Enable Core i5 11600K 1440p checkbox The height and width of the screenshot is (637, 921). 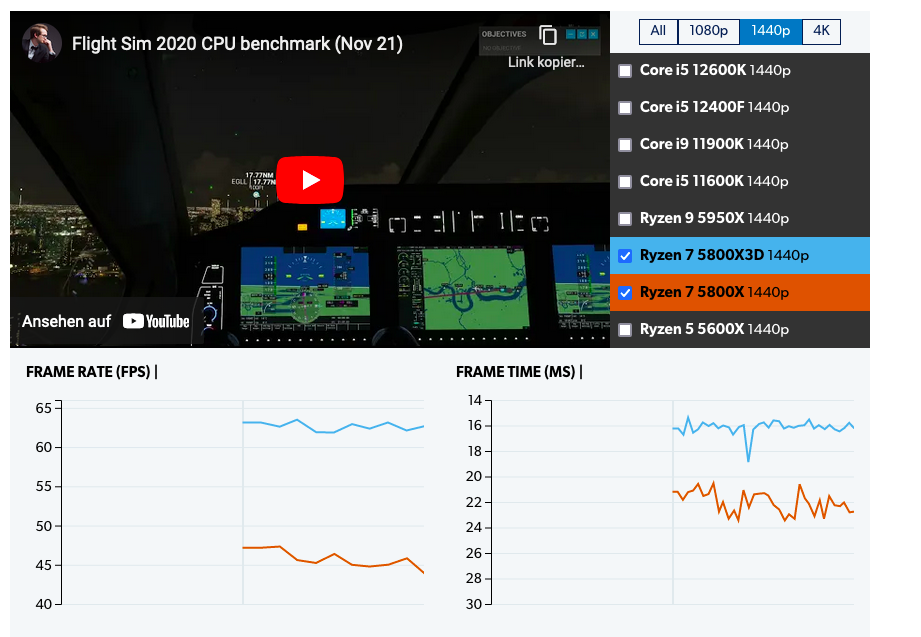[625, 182]
